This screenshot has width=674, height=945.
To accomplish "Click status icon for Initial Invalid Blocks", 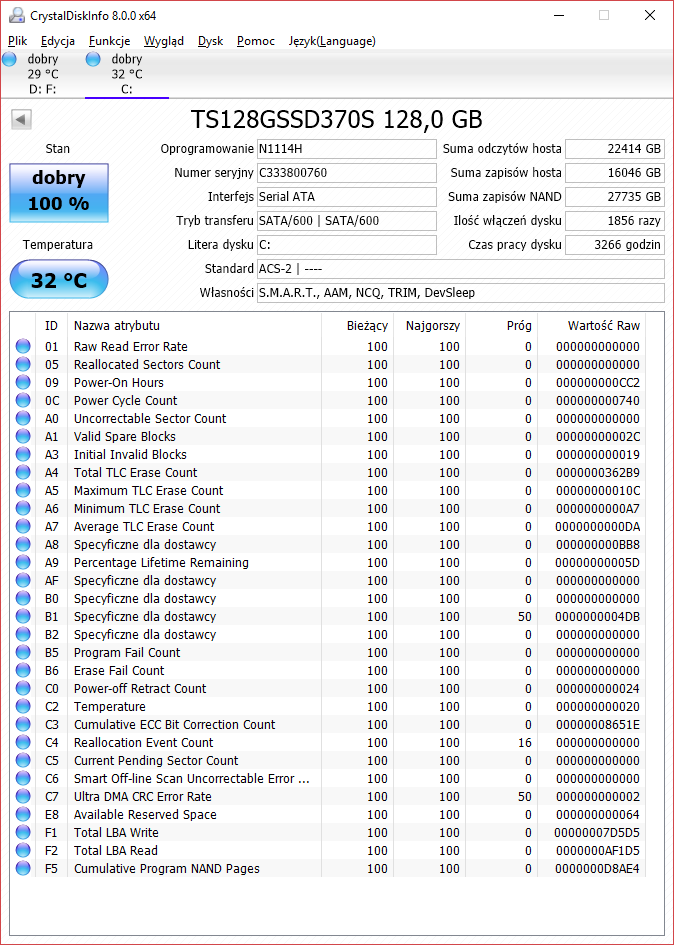I will tap(23, 454).
